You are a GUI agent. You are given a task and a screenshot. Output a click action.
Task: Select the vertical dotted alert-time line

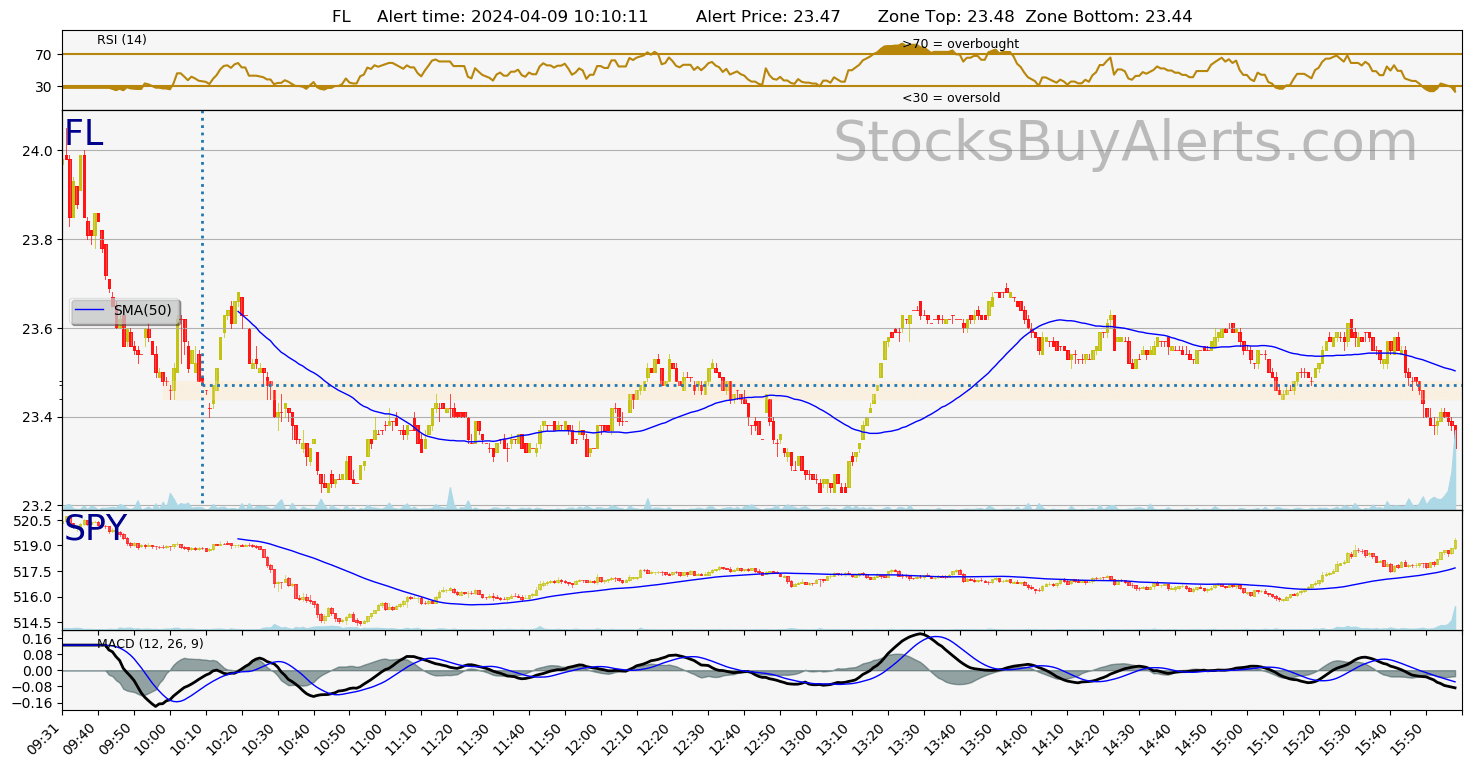[x=202, y=308]
